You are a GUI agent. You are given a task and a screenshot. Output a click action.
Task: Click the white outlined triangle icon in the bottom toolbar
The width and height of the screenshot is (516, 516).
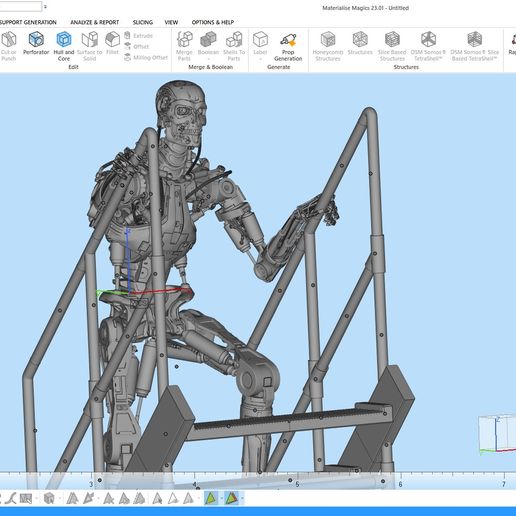pos(173,498)
